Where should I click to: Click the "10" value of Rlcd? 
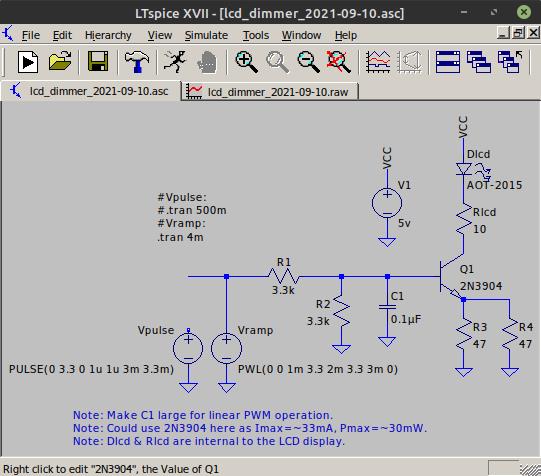[x=480, y=229]
